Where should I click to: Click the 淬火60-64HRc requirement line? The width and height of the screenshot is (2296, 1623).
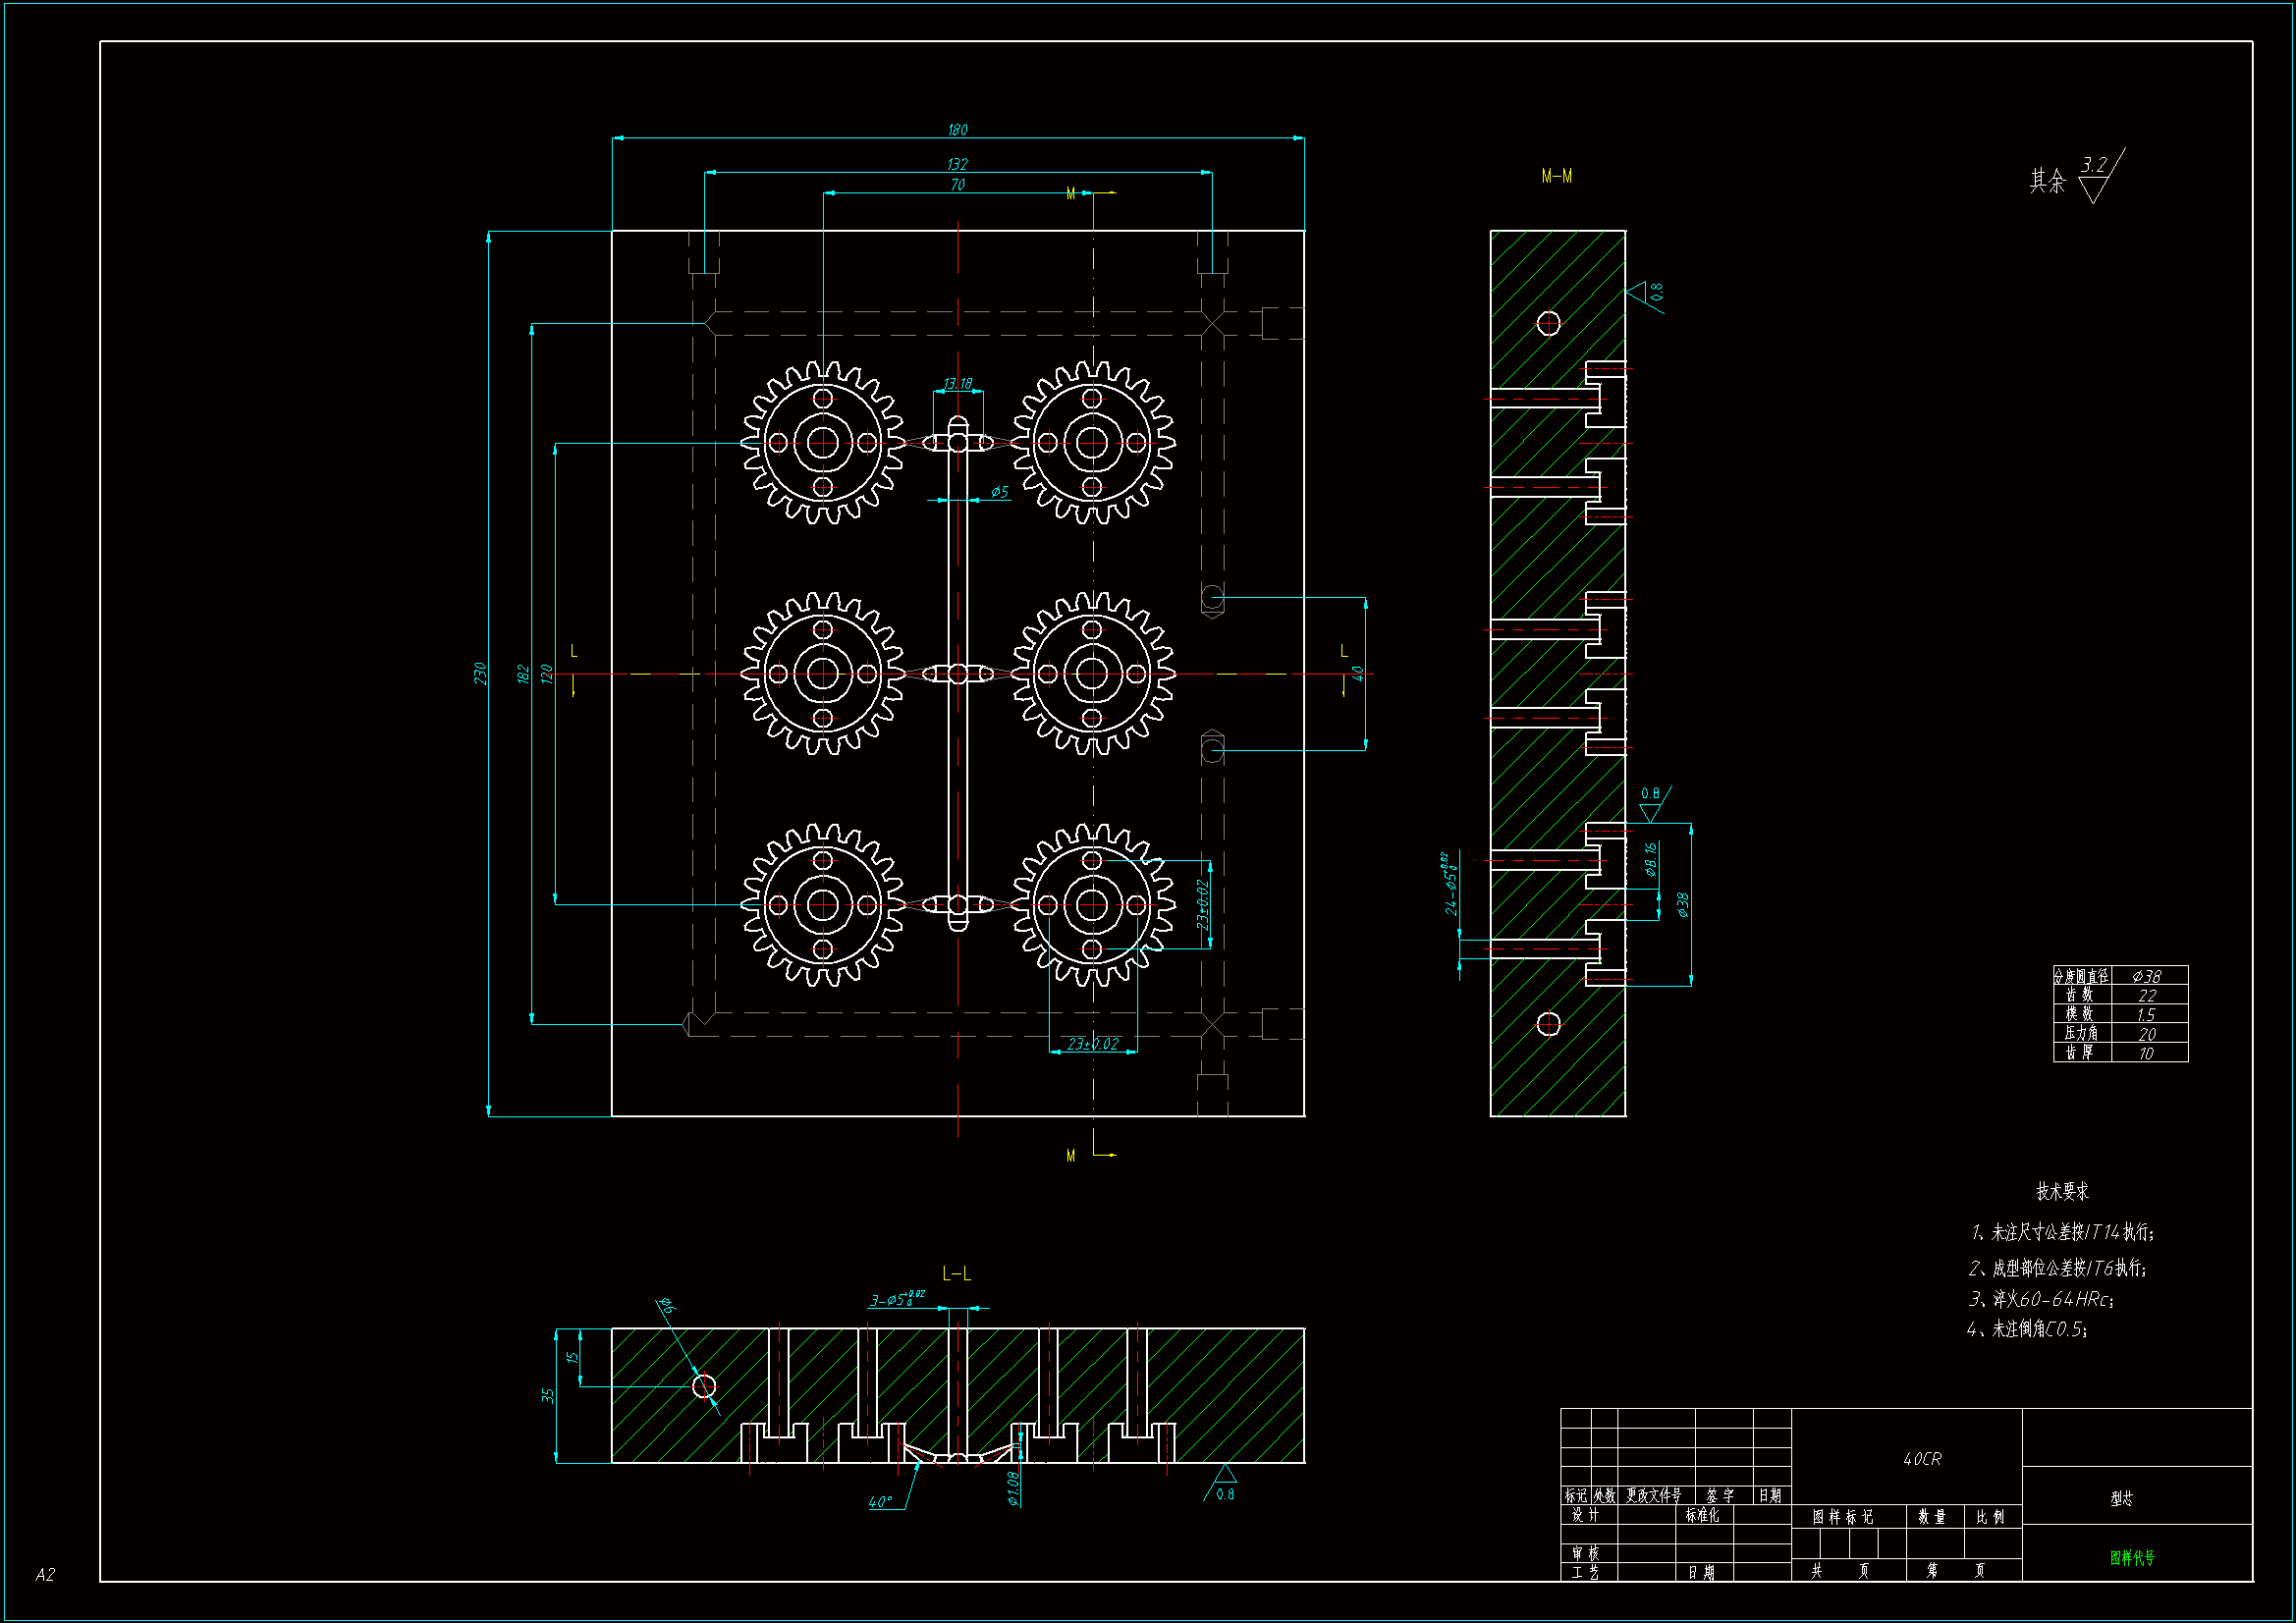[2040, 1299]
